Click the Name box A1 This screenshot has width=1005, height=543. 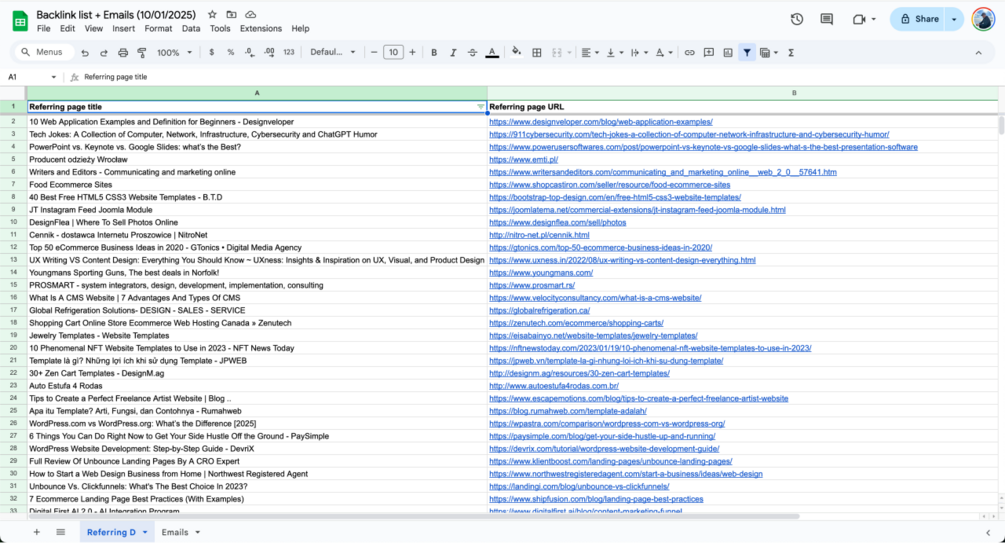31,77
